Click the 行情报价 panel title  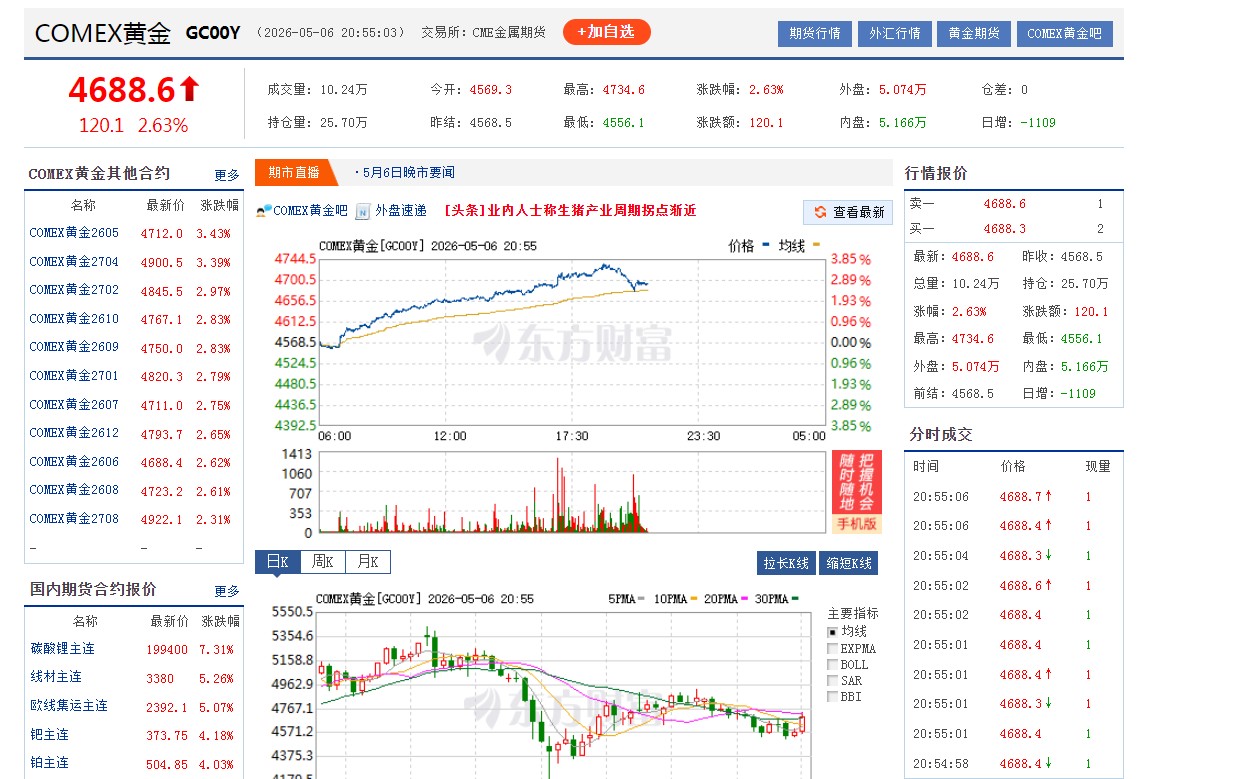point(936,173)
